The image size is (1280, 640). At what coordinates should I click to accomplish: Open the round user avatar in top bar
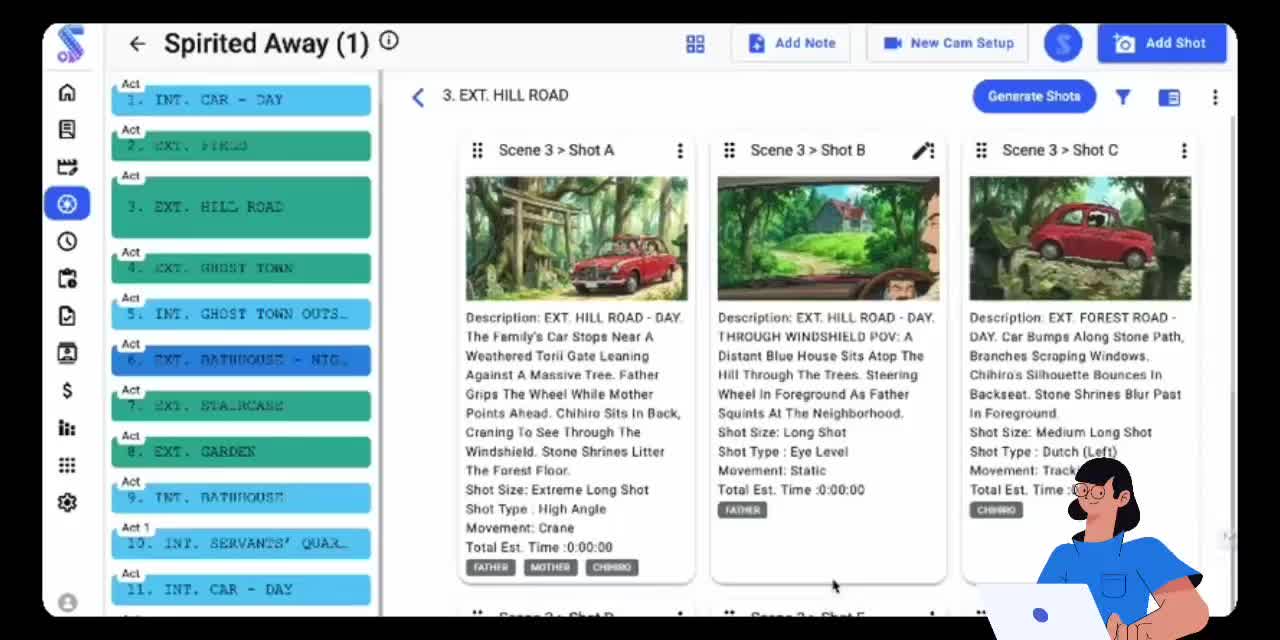pos(1063,43)
